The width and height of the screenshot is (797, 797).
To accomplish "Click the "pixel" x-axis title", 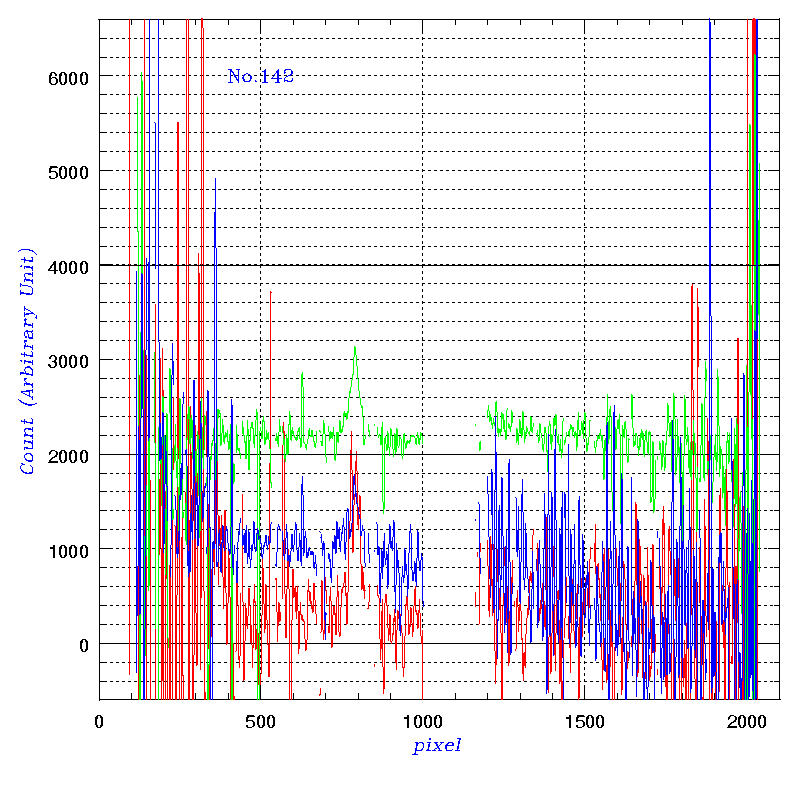I will coord(437,746).
